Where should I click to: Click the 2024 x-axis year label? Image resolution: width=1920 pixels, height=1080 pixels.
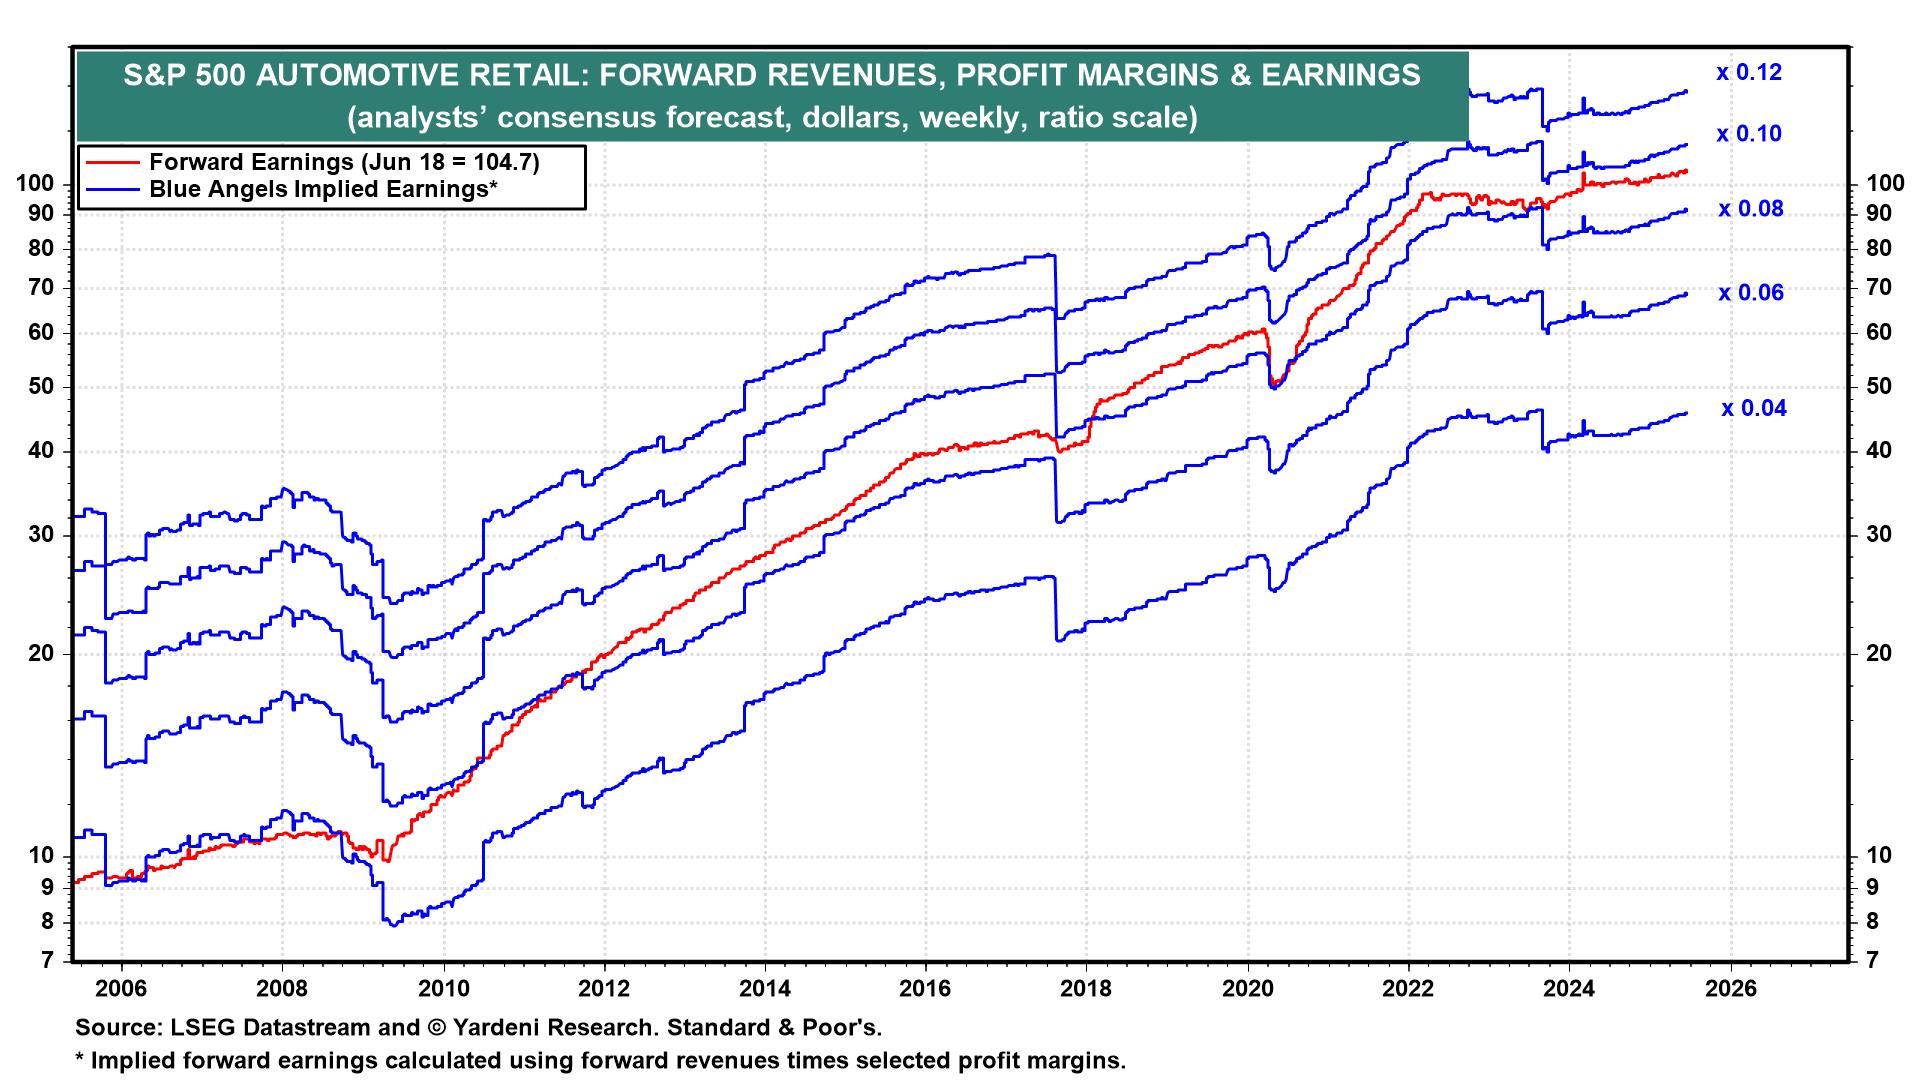click(1569, 988)
